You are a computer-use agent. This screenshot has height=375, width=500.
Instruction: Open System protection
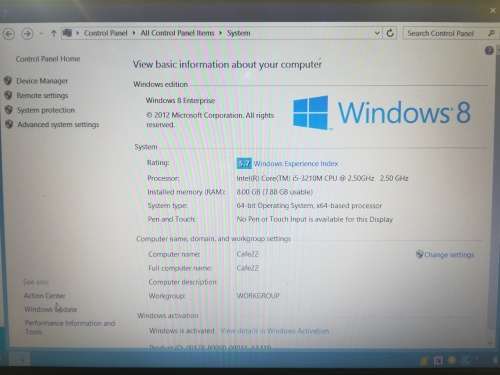coord(46,110)
